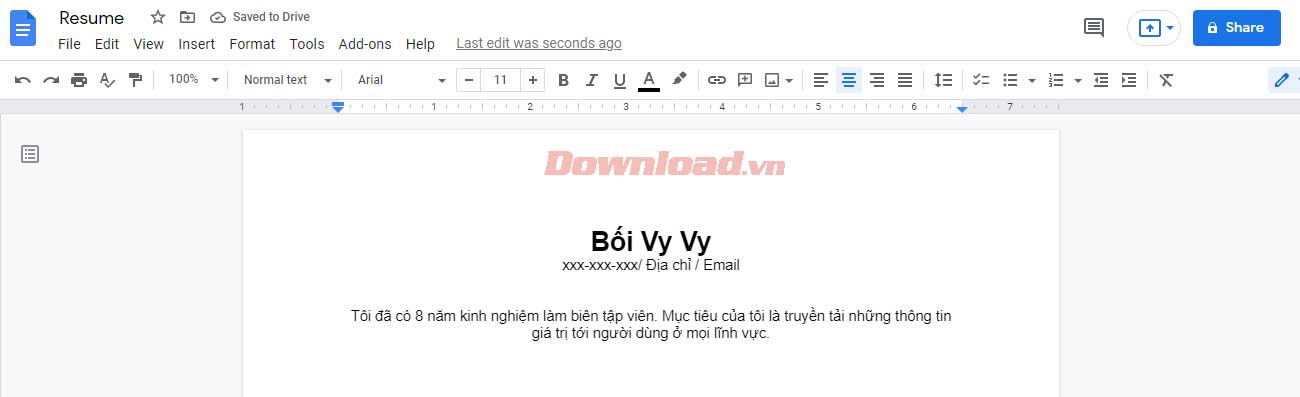Open comment history icon
The height and width of the screenshot is (397, 1300).
coord(1094,28)
